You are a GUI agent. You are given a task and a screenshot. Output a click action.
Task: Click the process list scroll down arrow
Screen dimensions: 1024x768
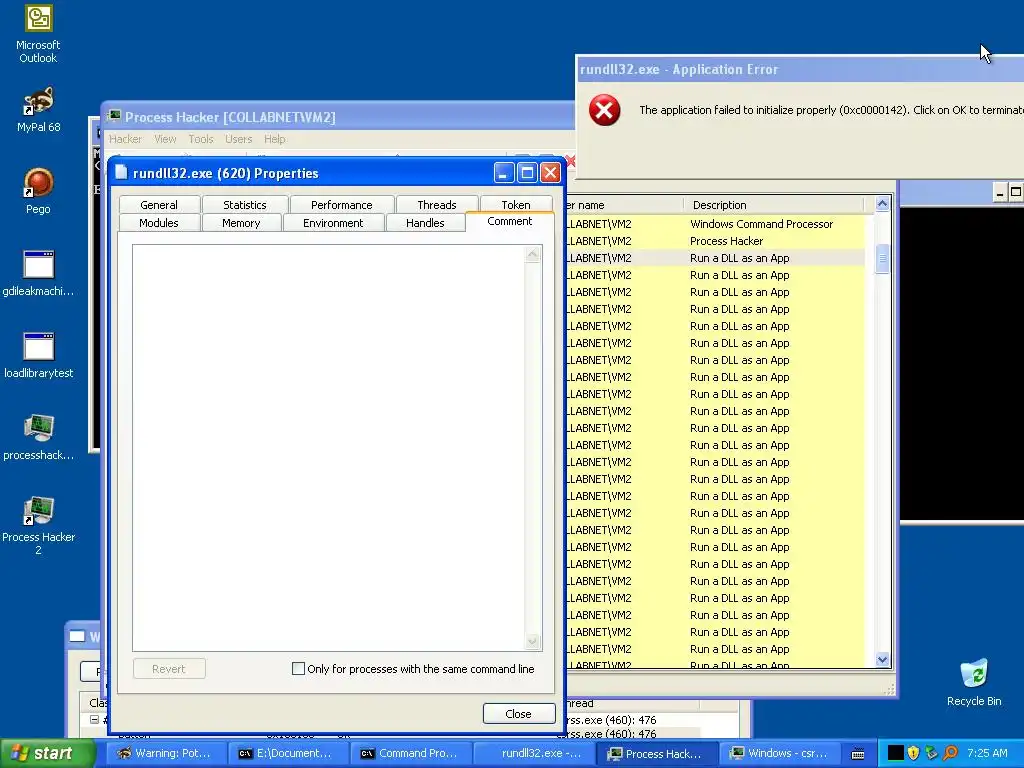coord(882,660)
